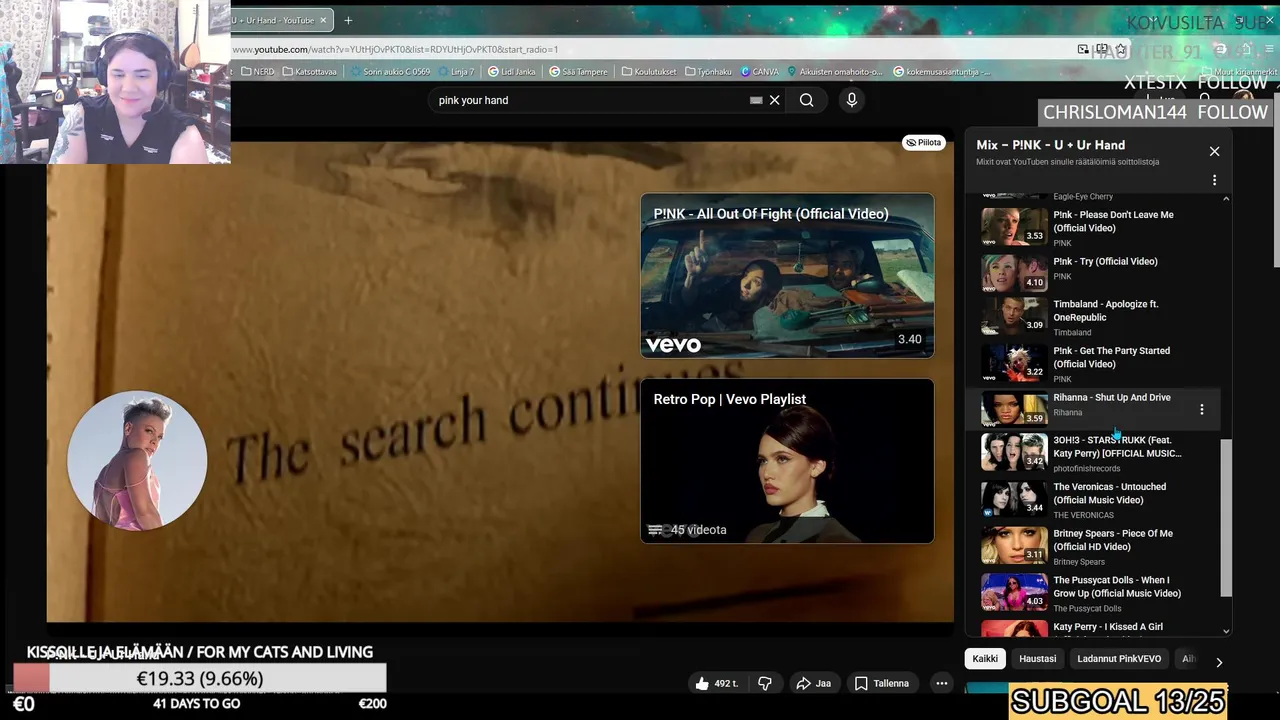The image size is (1280, 720).
Task: Open options for 'Rihanna - Shut Up And Drive'
Action: 1201,409
